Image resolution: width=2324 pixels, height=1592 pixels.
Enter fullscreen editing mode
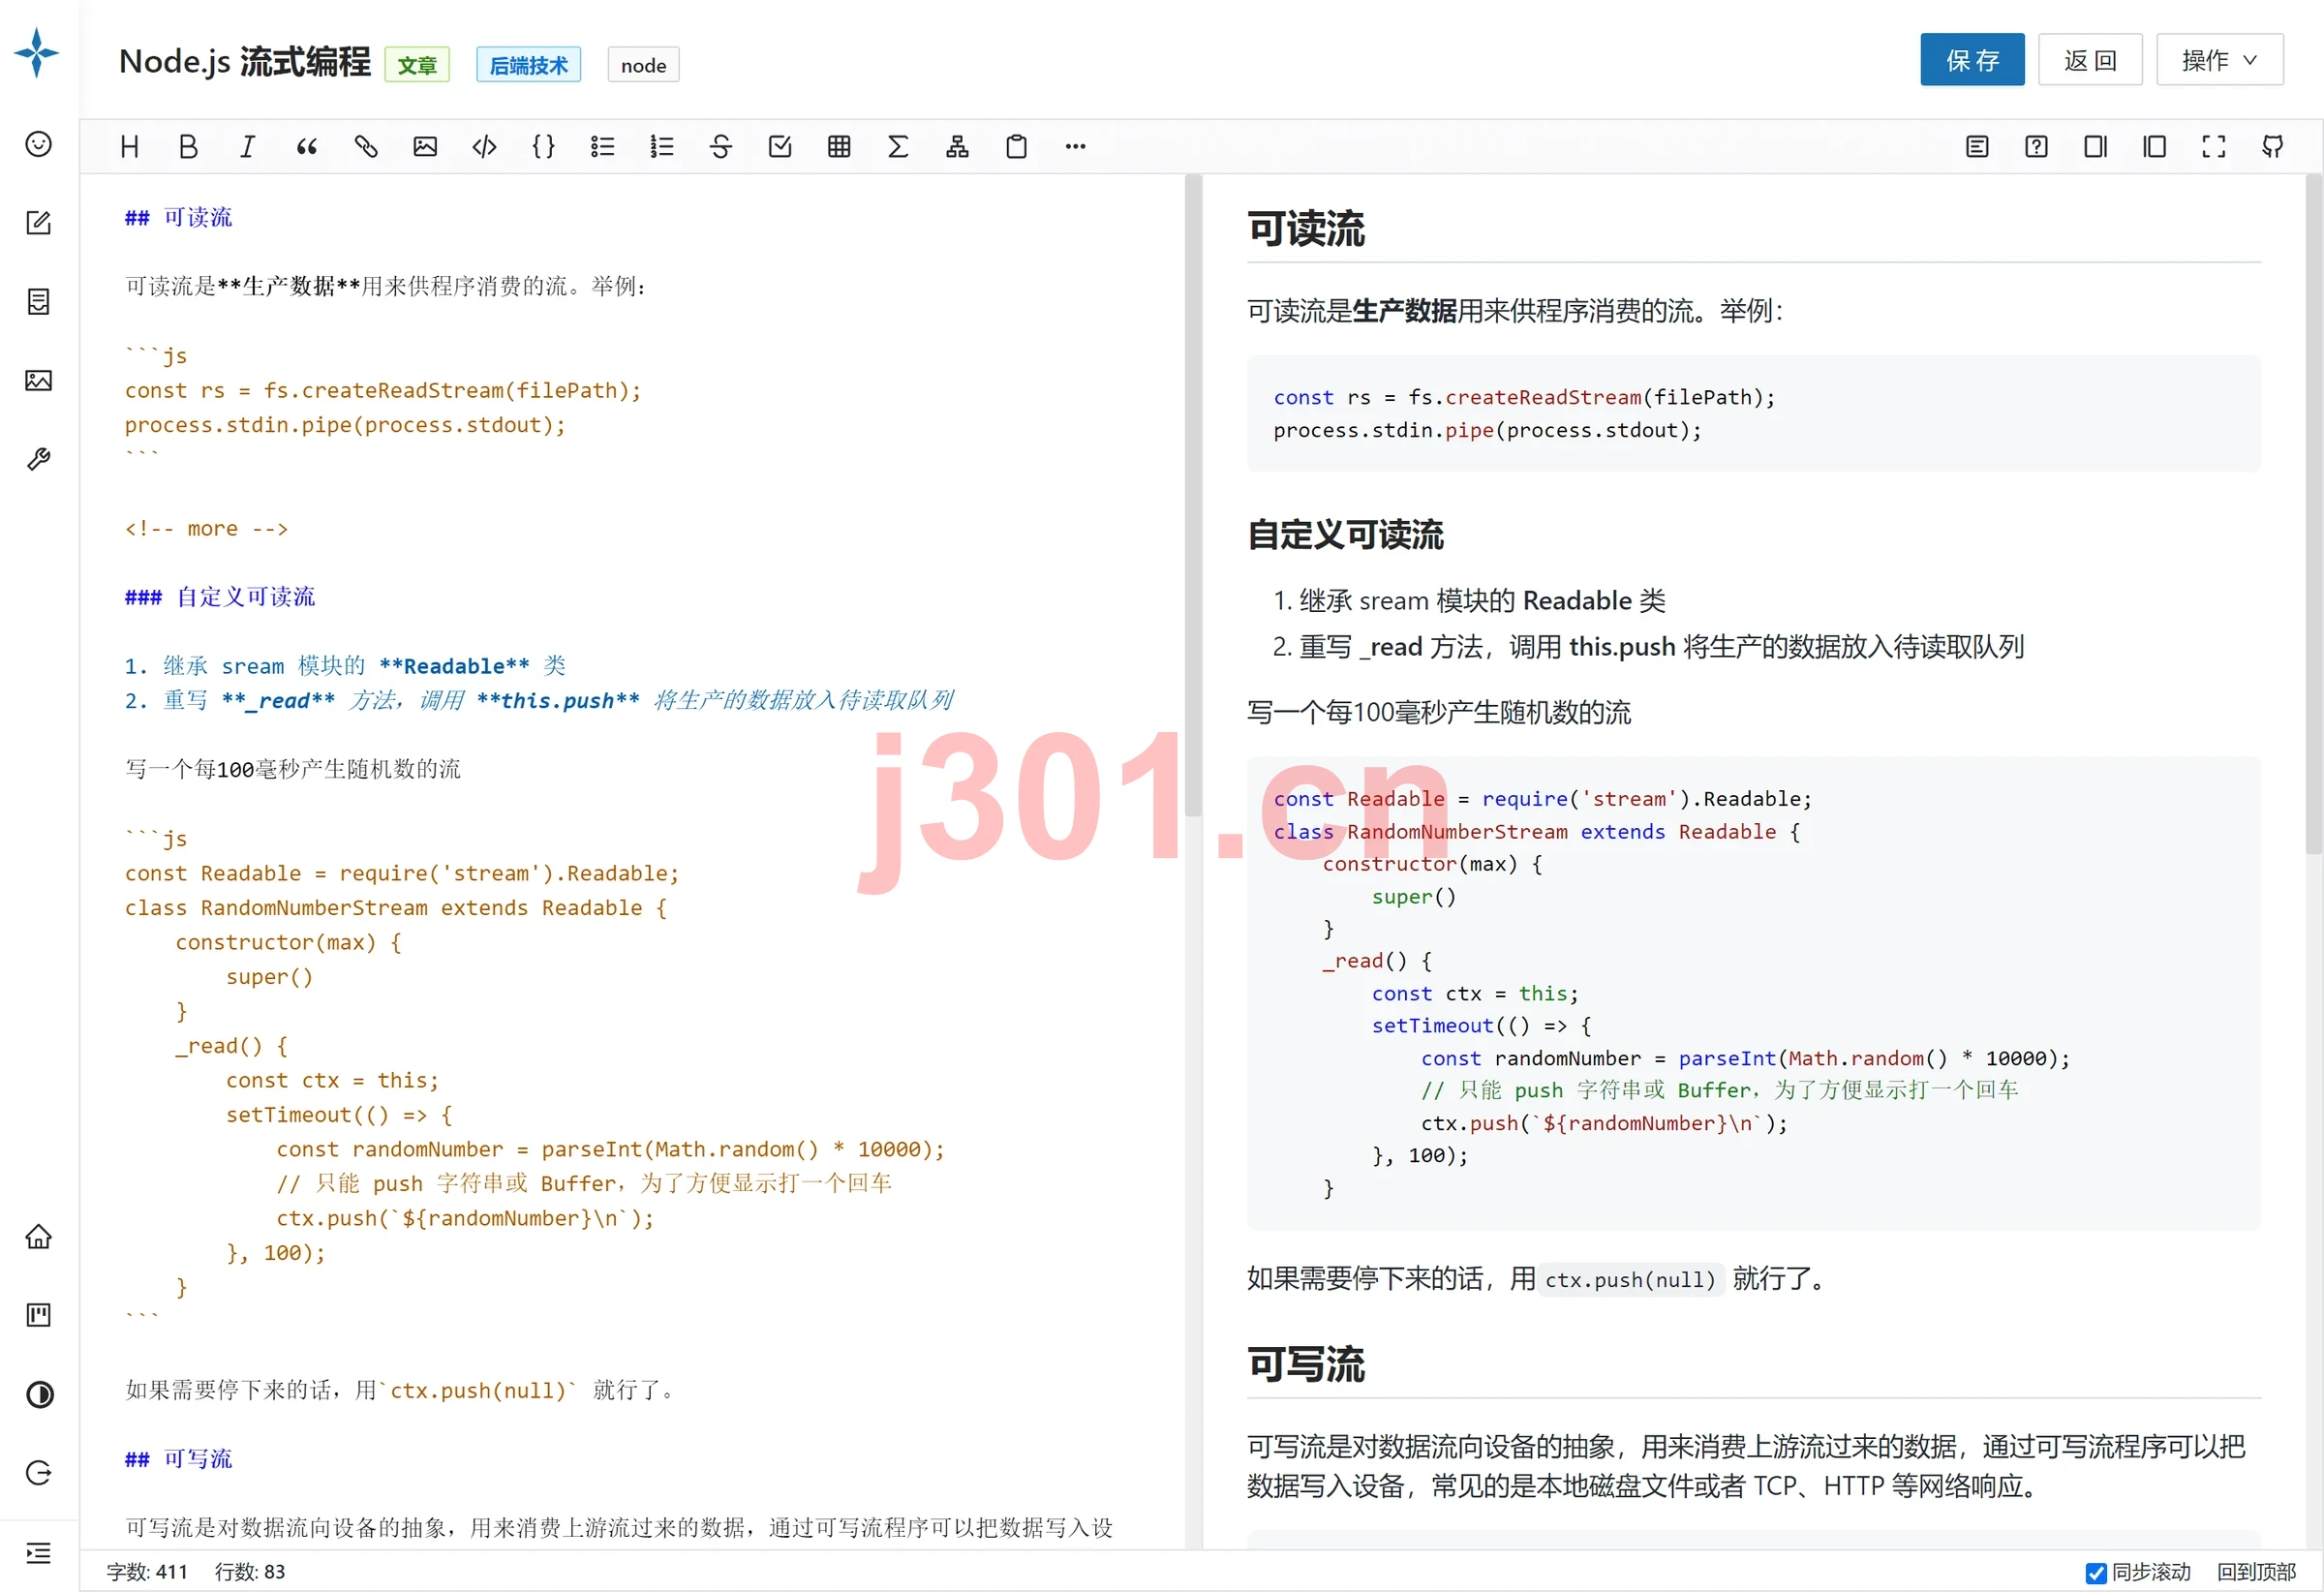[x=2214, y=147]
